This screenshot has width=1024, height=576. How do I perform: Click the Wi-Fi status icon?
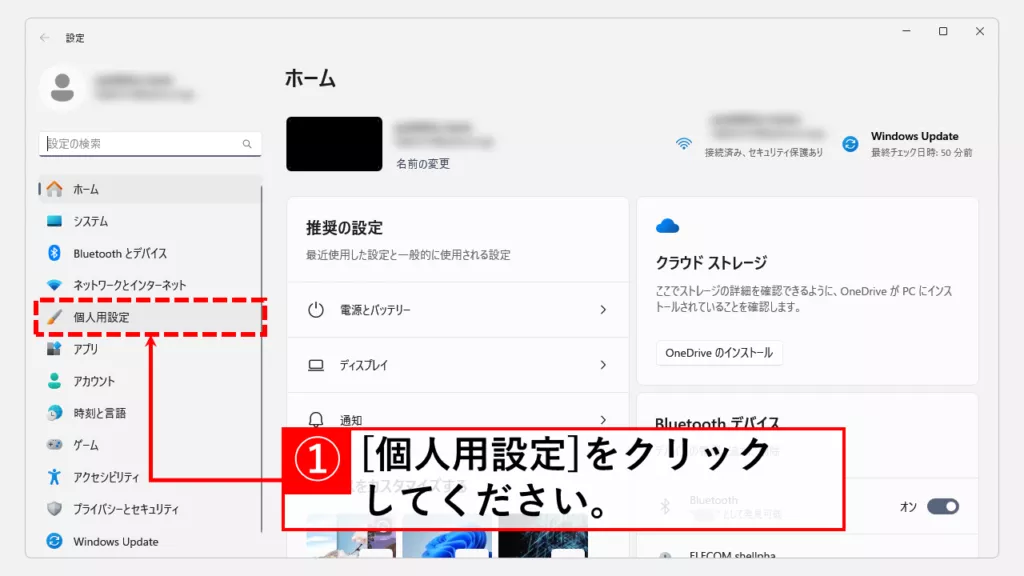tap(684, 144)
